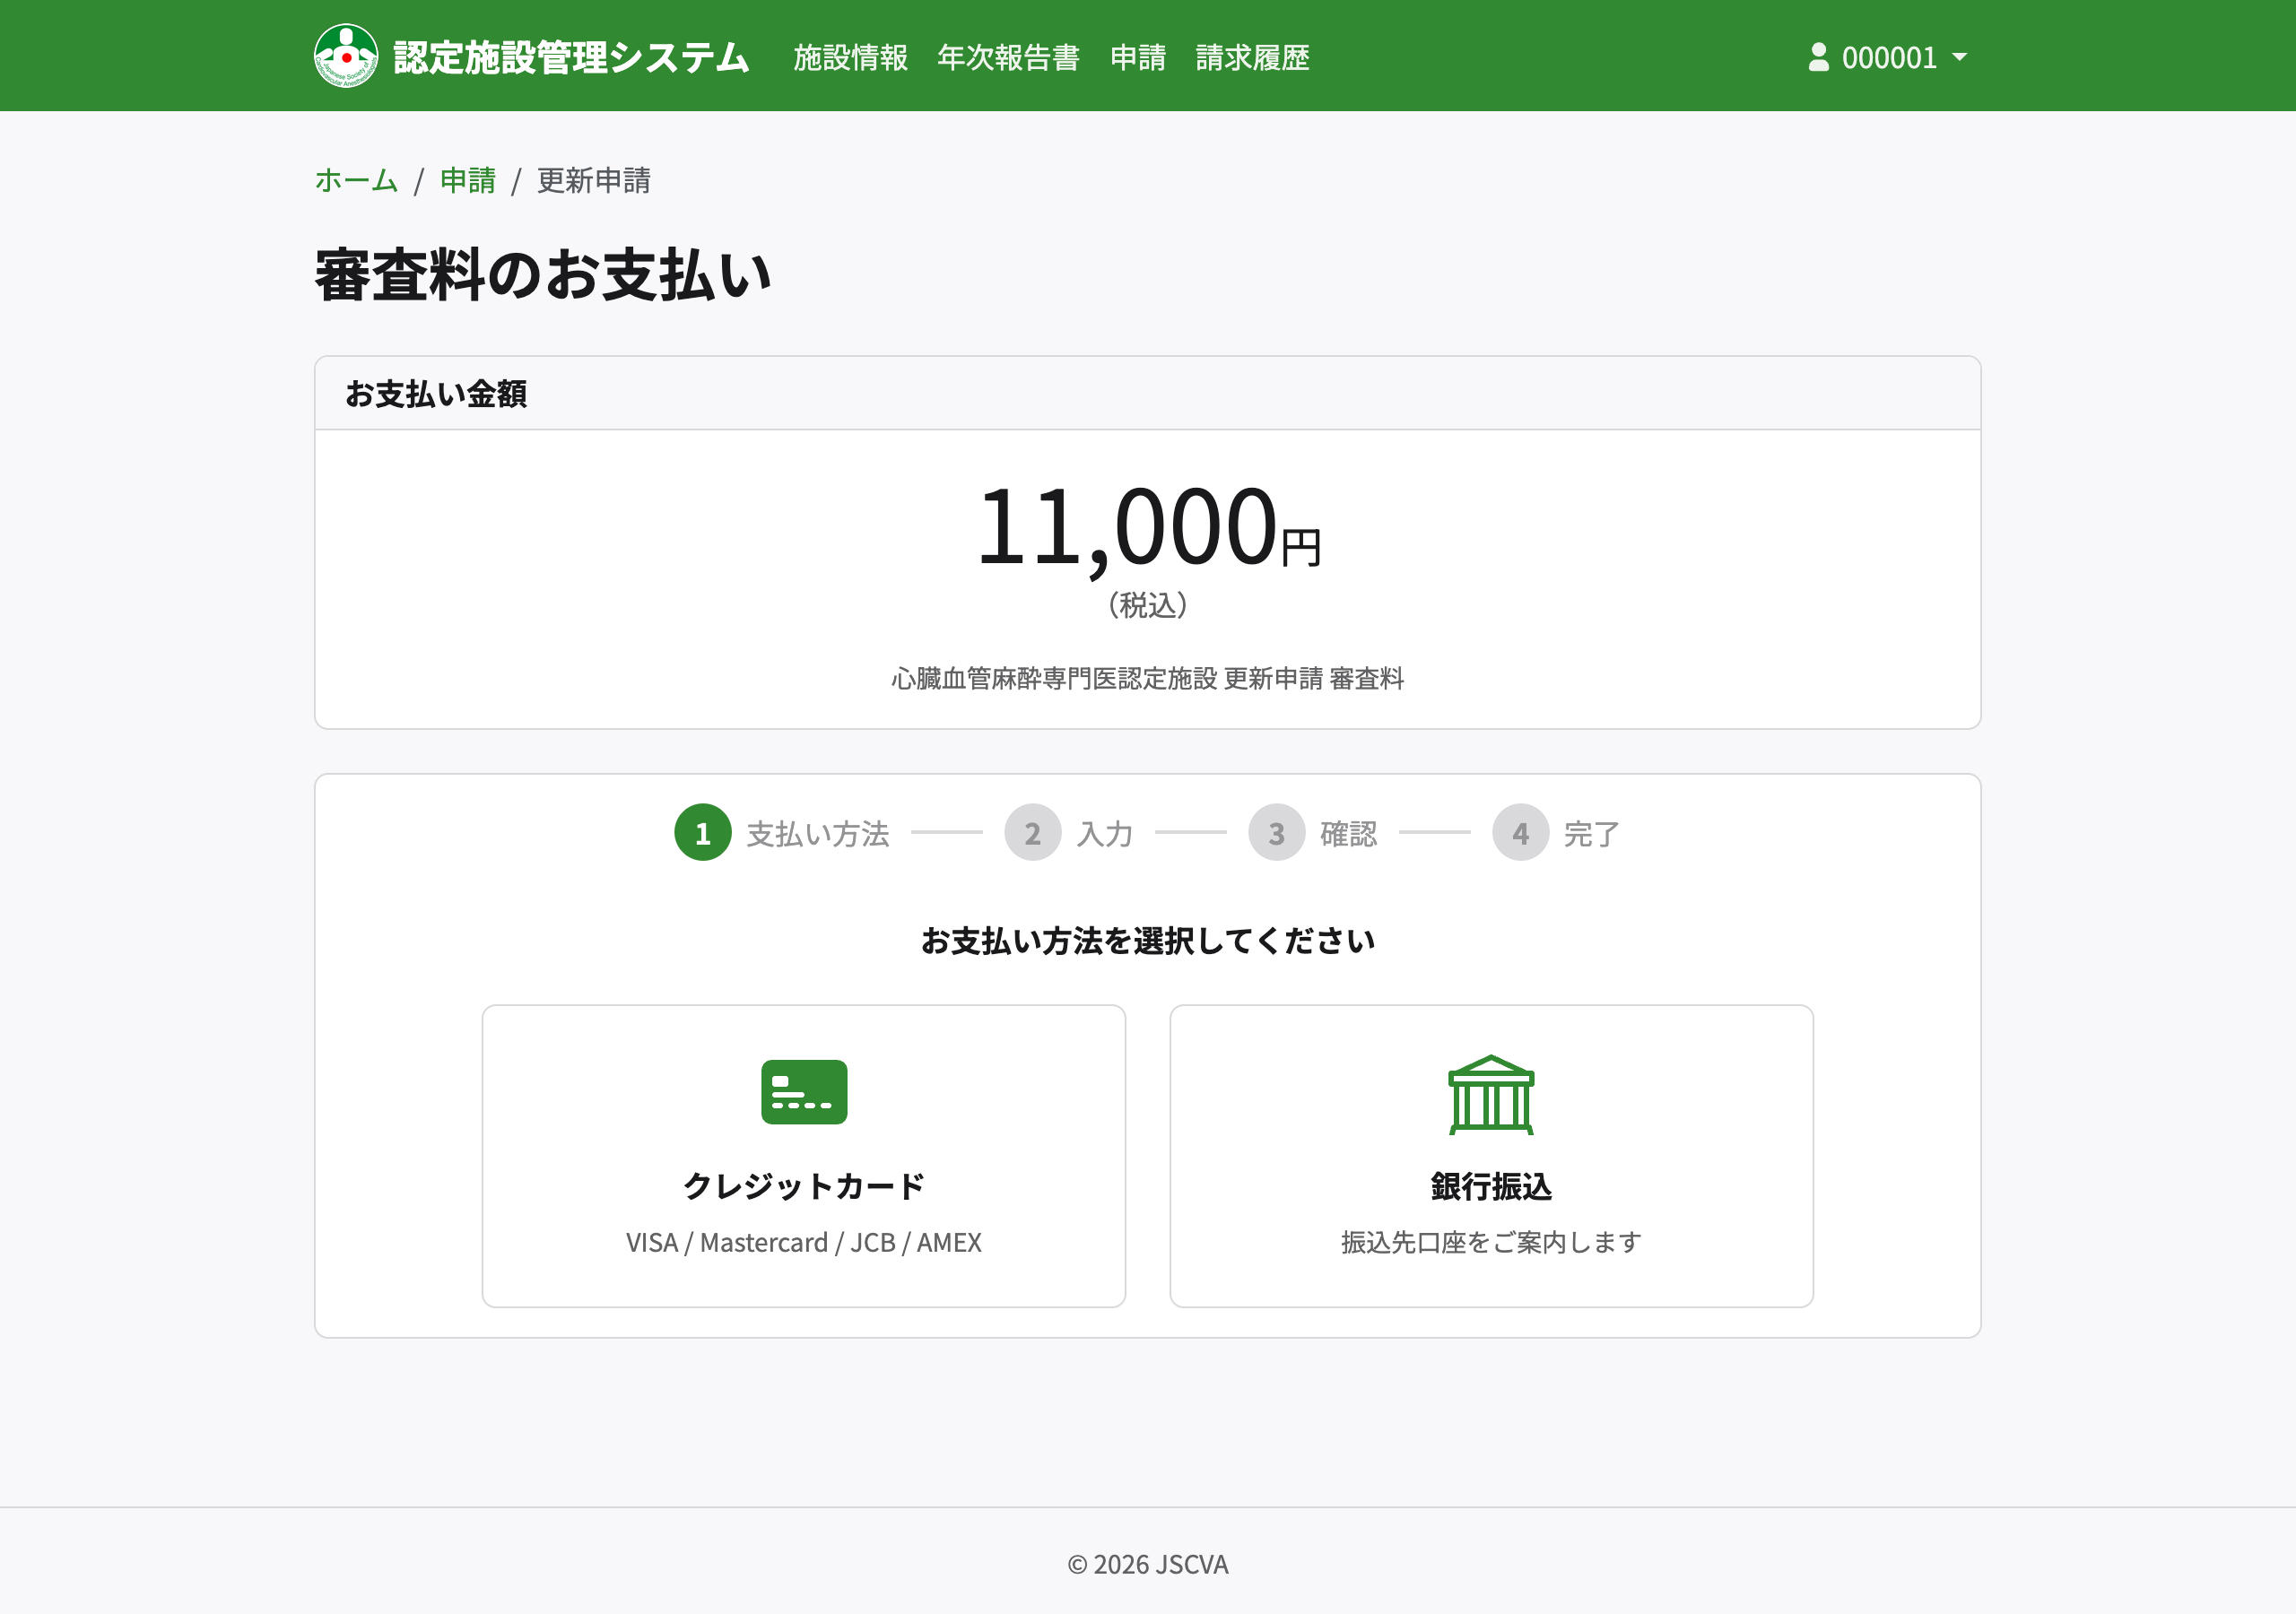Click step 2 入力 circle indicator
This screenshot has height=1614, width=2296.
(x=1033, y=833)
